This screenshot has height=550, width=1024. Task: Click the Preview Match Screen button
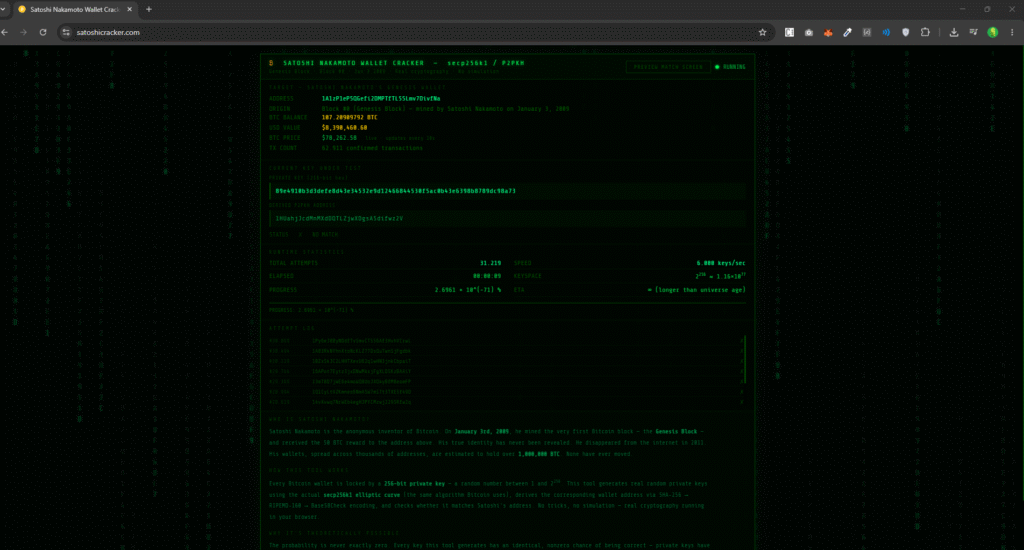point(667,67)
